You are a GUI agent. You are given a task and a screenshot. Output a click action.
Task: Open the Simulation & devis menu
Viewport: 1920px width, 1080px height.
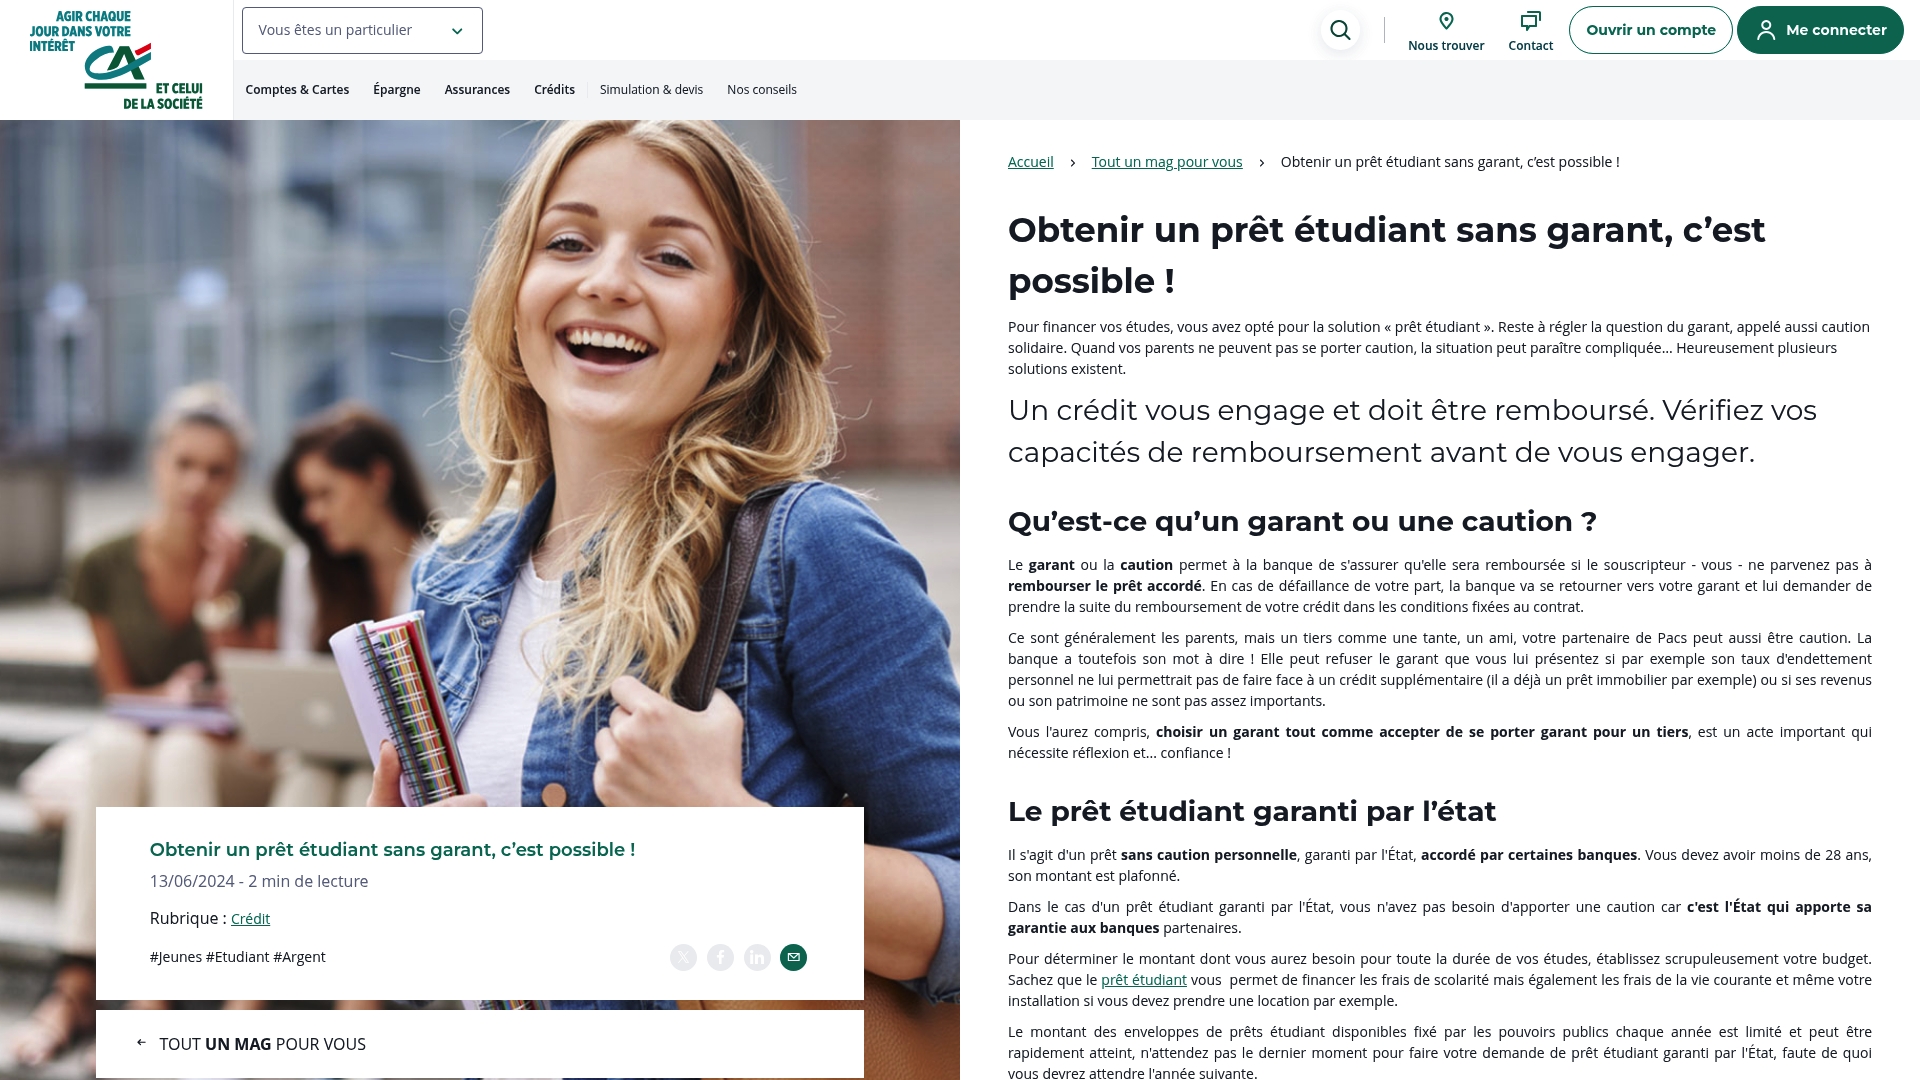tap(651, 89)
